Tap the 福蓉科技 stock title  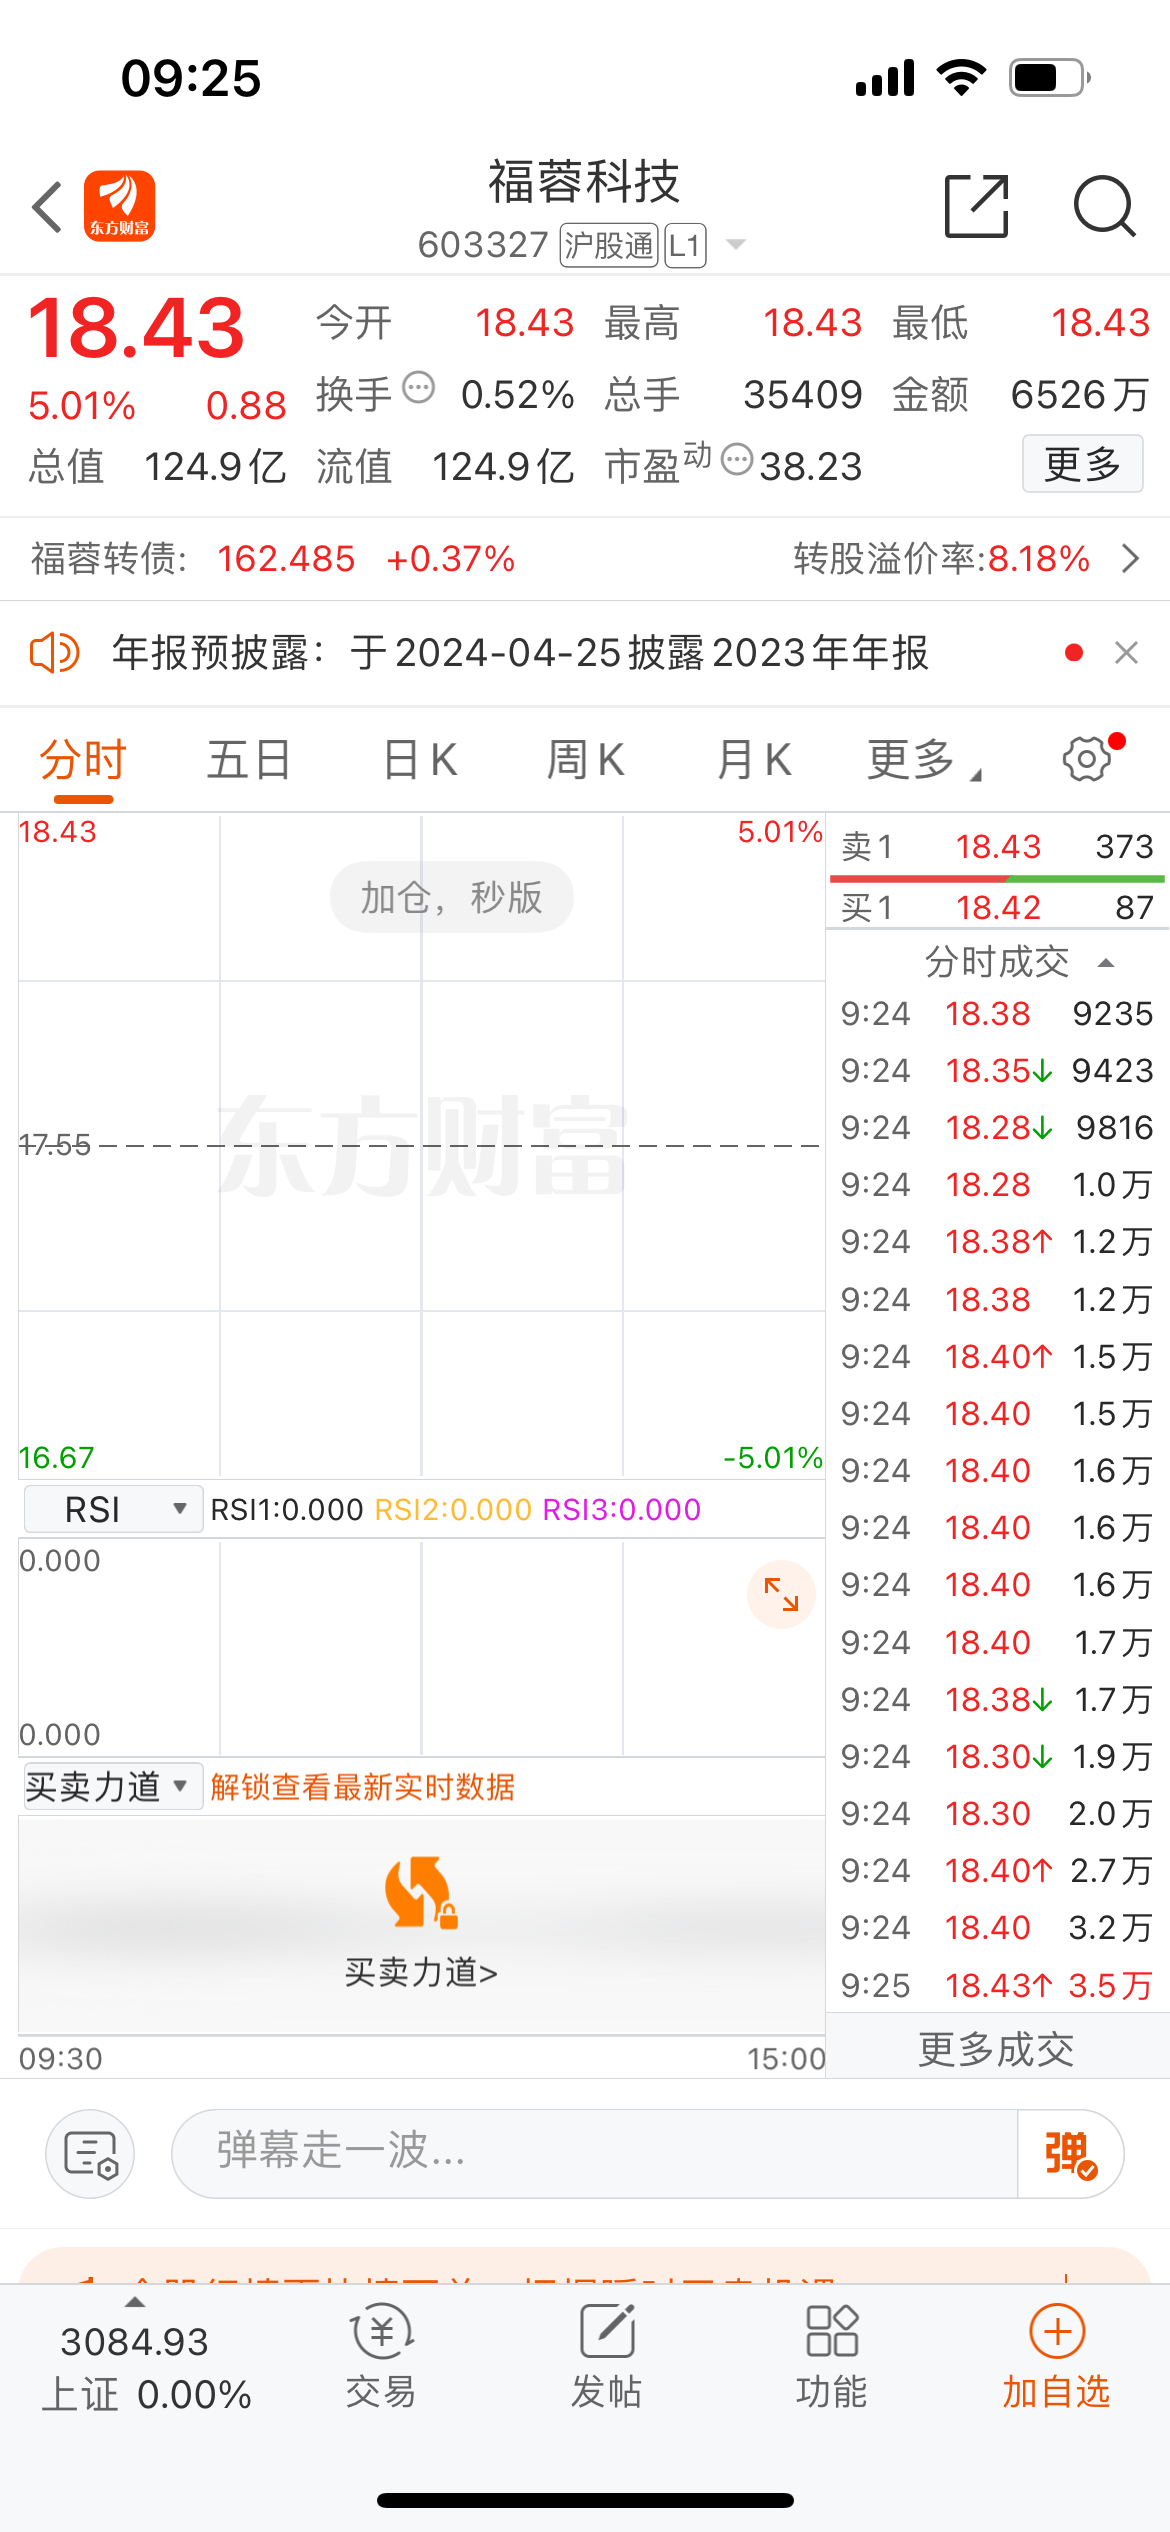tap(584, 182)
